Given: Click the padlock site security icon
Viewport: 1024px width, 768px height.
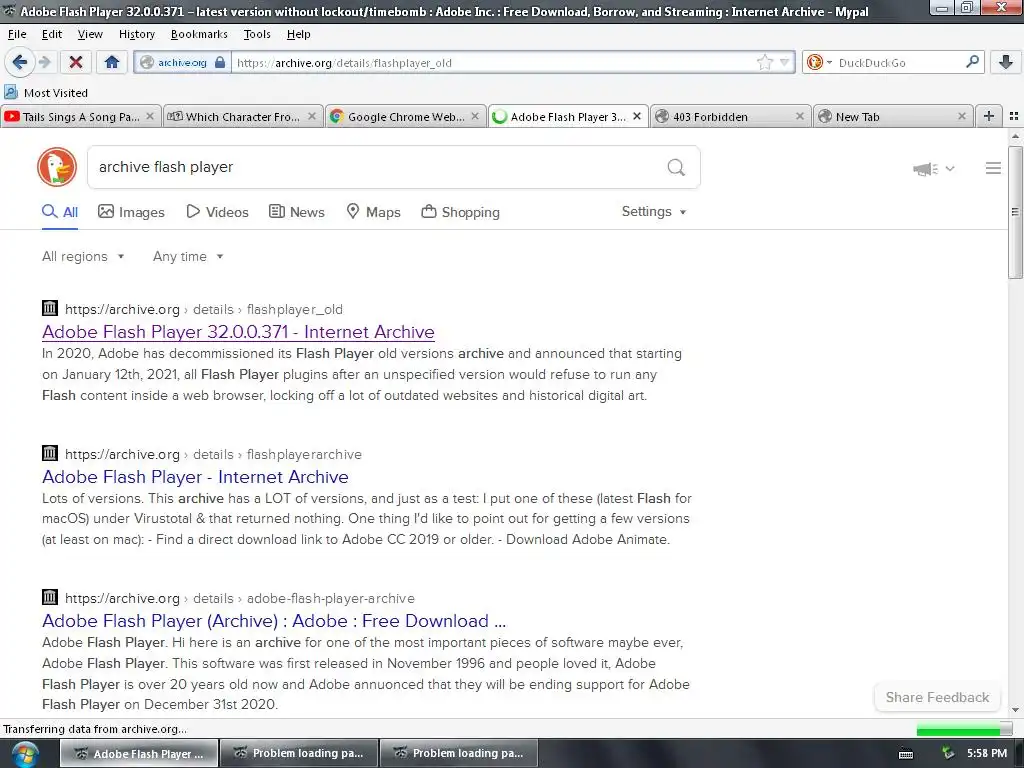Looking at the screenshot, I should tap(220, 63).
